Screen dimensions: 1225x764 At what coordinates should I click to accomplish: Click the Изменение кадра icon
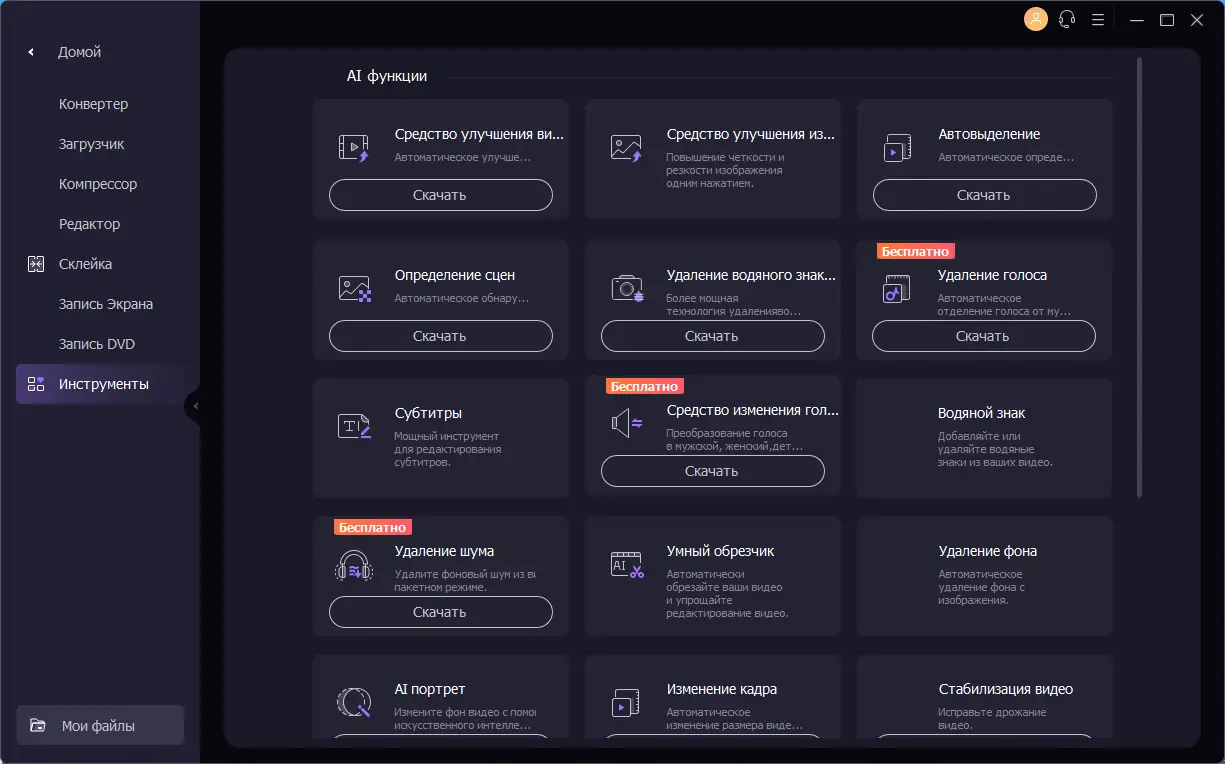click(626, 702)
